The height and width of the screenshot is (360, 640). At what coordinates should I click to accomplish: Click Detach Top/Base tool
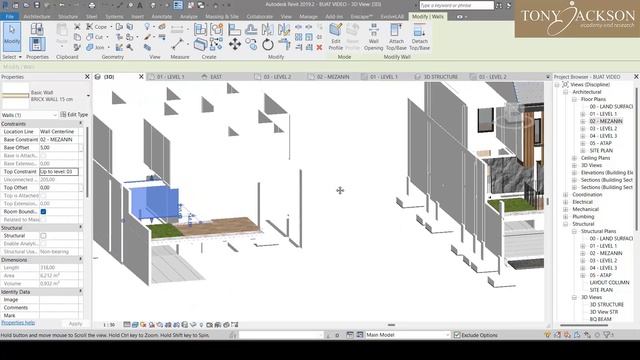419,37
